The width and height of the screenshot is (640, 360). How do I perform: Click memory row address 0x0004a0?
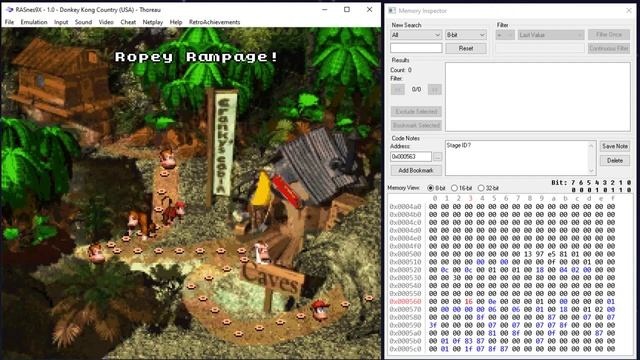point(405,207)
